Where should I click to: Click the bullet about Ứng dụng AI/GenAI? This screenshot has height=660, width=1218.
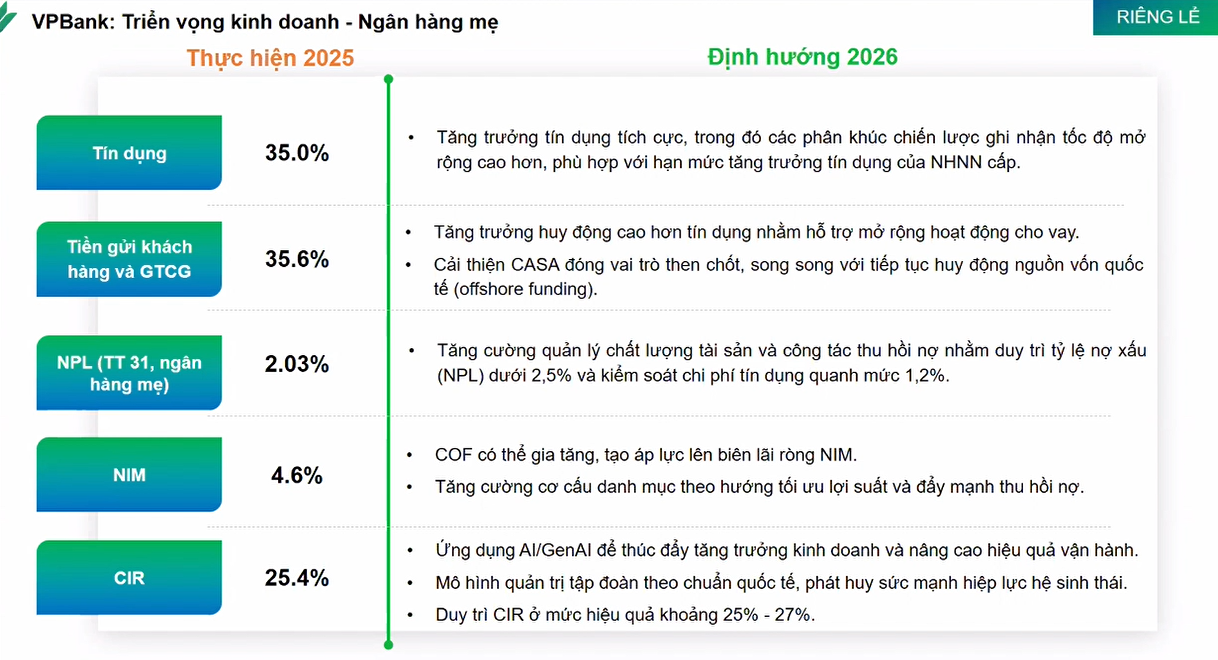tap(786, 550)
